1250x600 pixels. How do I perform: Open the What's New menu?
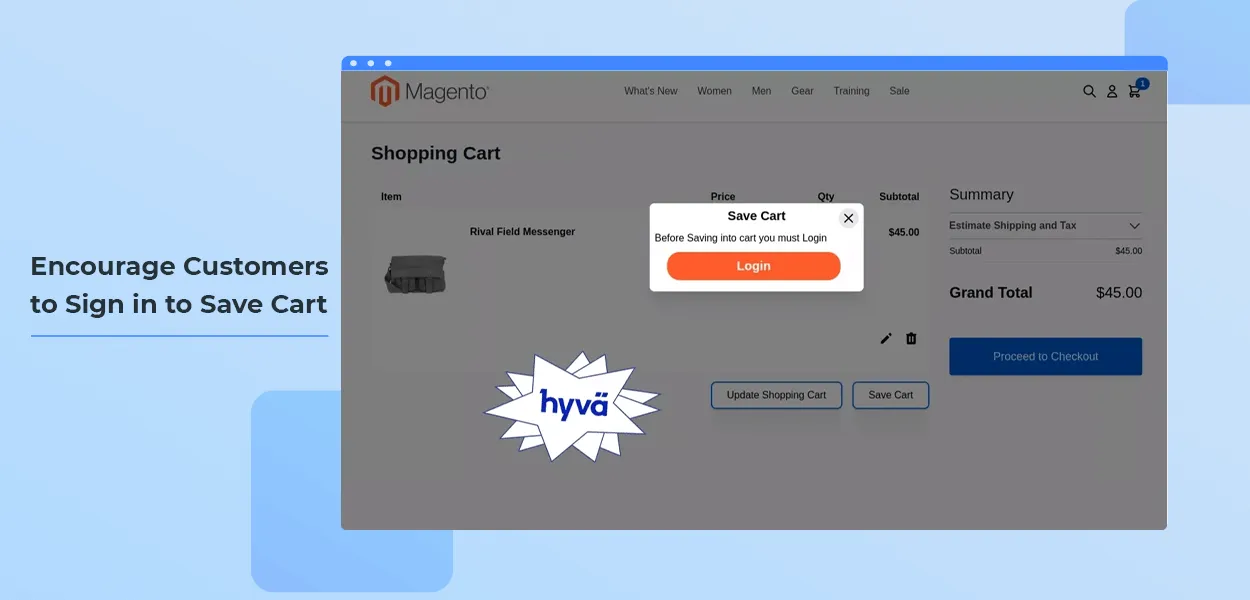pyautogui.click(x=650, y=91)
